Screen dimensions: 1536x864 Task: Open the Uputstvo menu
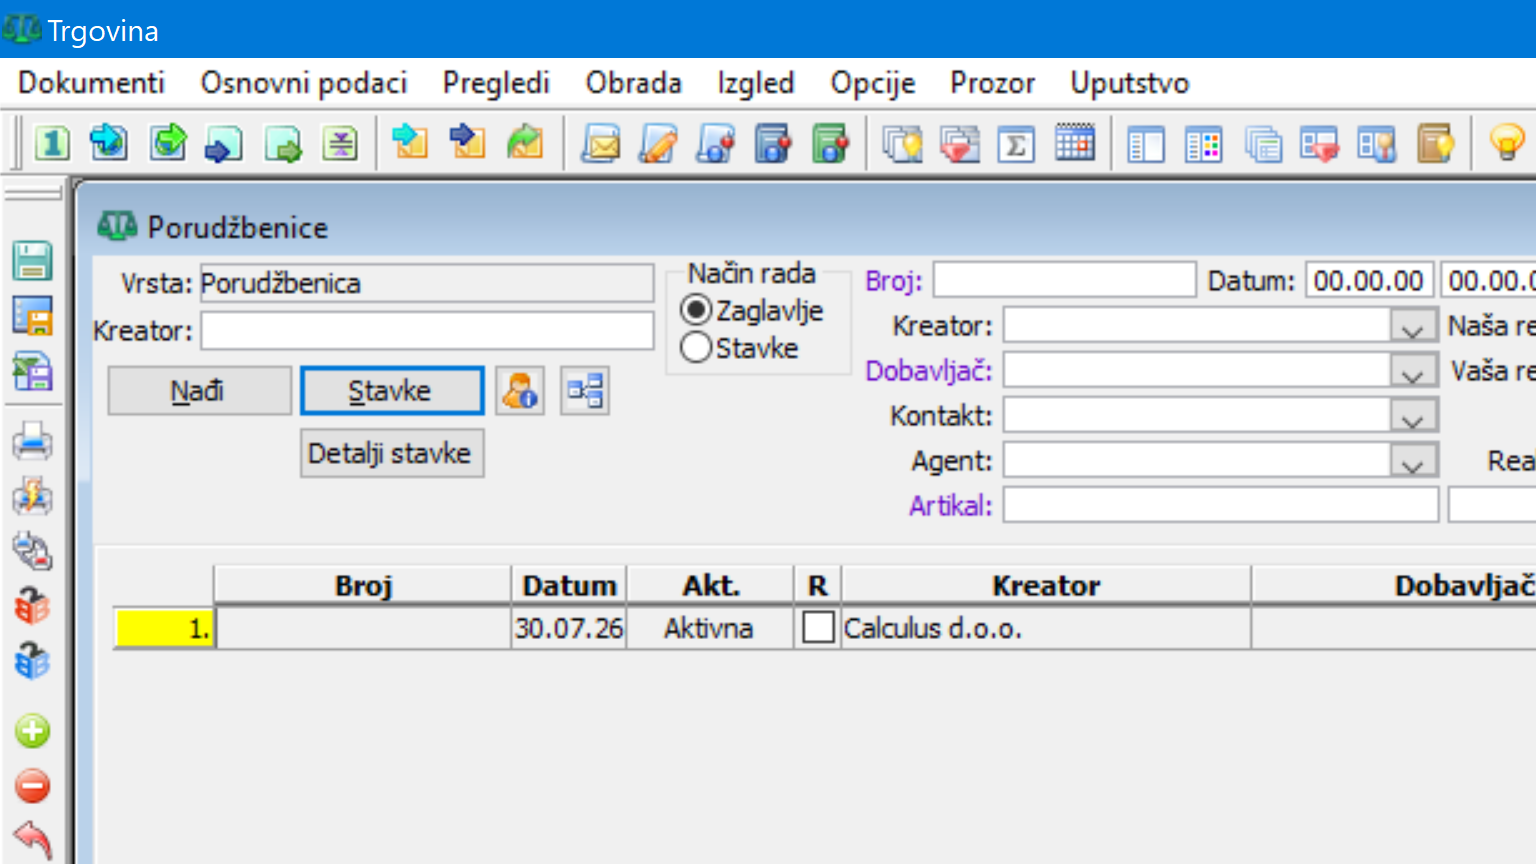(1130, 83)
